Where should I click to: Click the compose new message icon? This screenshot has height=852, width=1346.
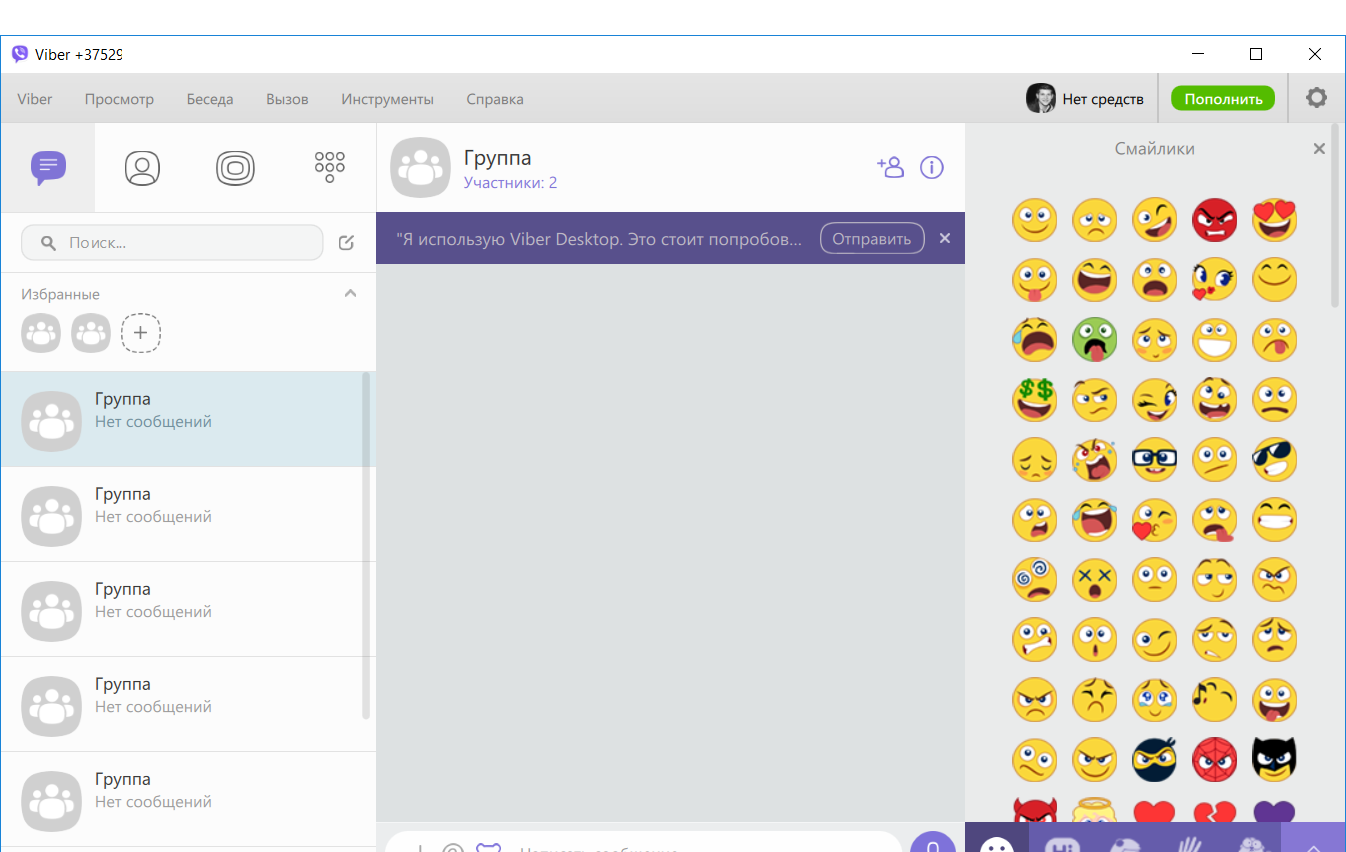click(x=346, y=242)
